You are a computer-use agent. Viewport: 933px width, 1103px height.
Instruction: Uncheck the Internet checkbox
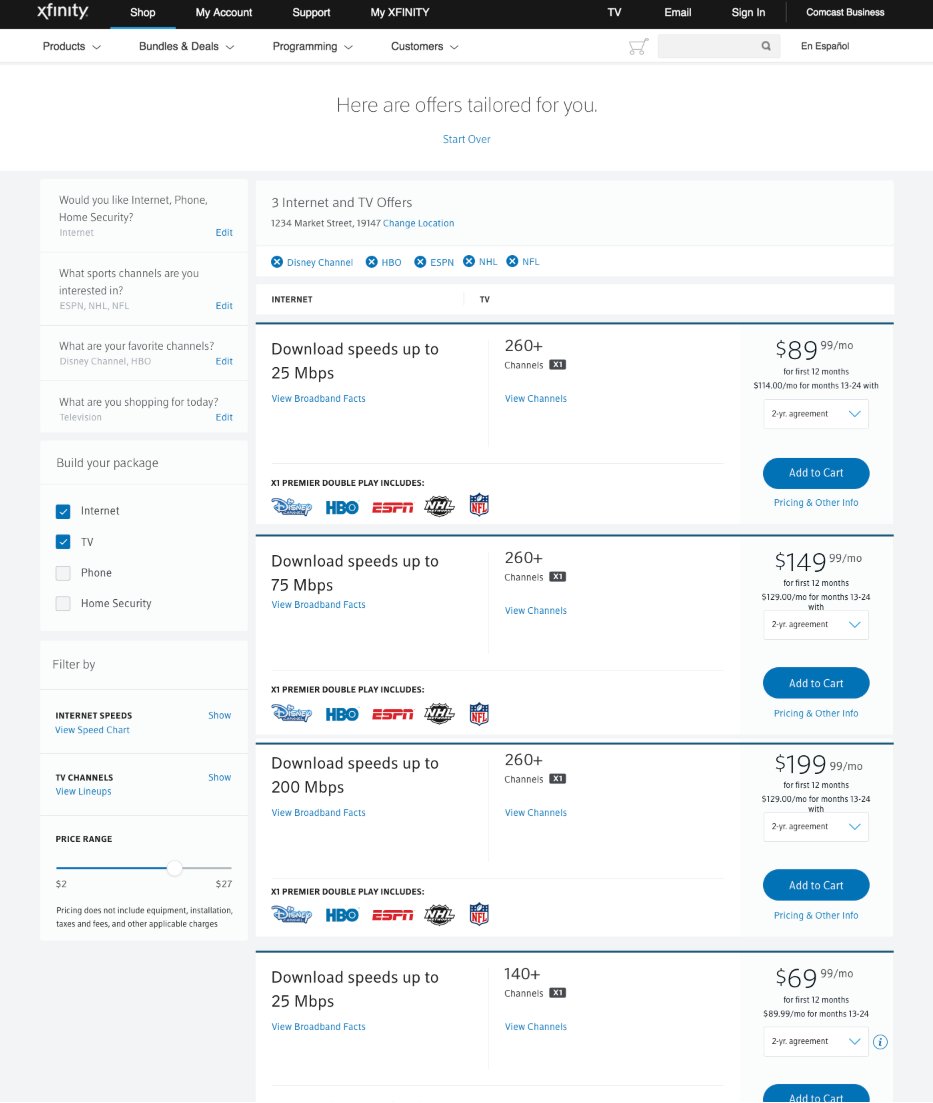click(x=63, y=511)
